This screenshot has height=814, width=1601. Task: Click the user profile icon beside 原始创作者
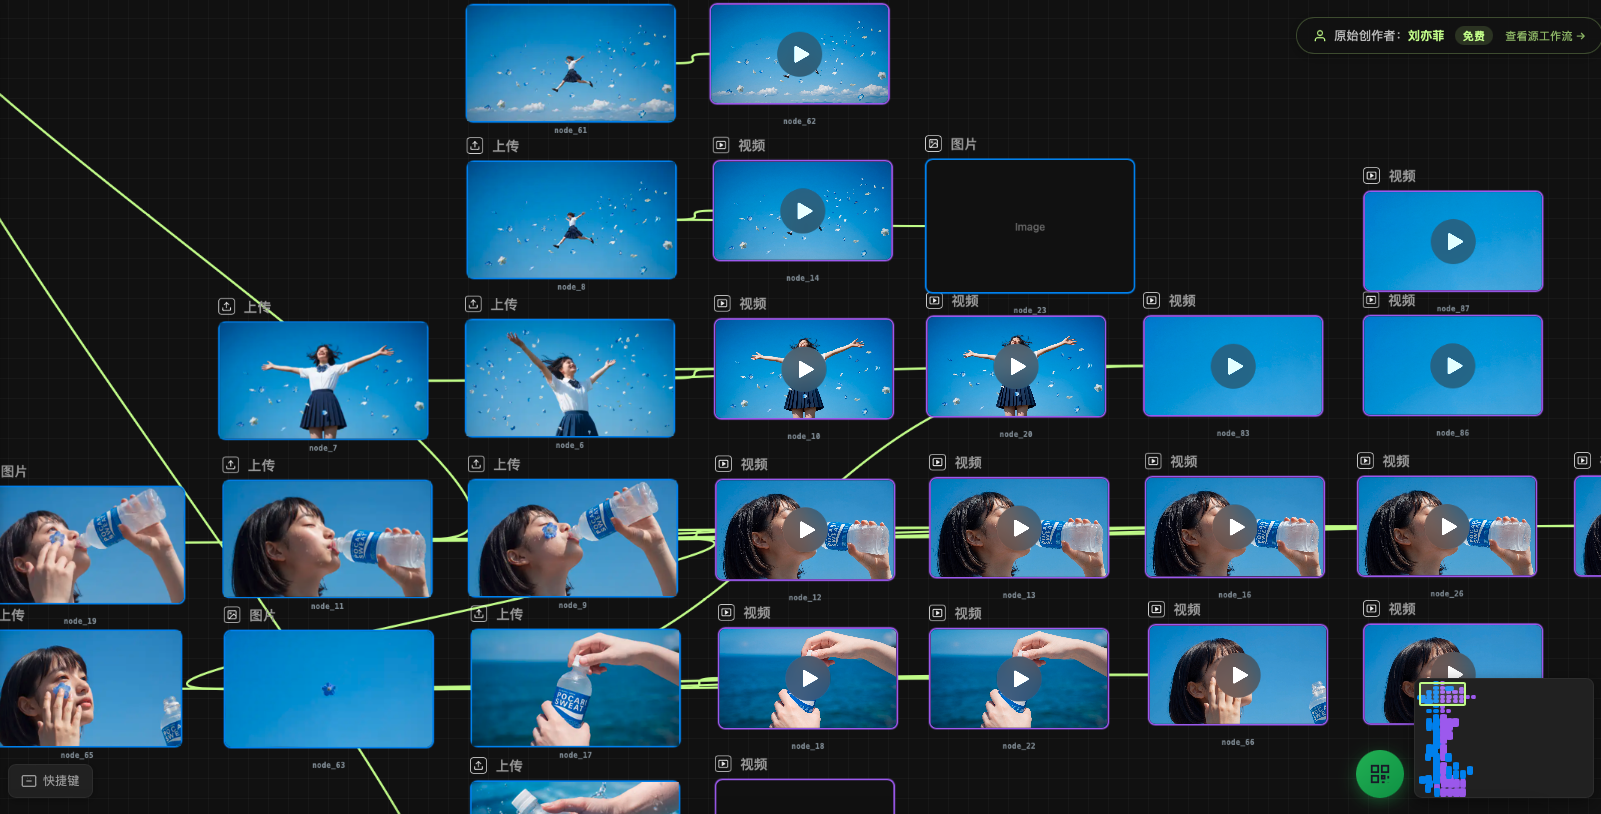click(x=1319, y=36)
